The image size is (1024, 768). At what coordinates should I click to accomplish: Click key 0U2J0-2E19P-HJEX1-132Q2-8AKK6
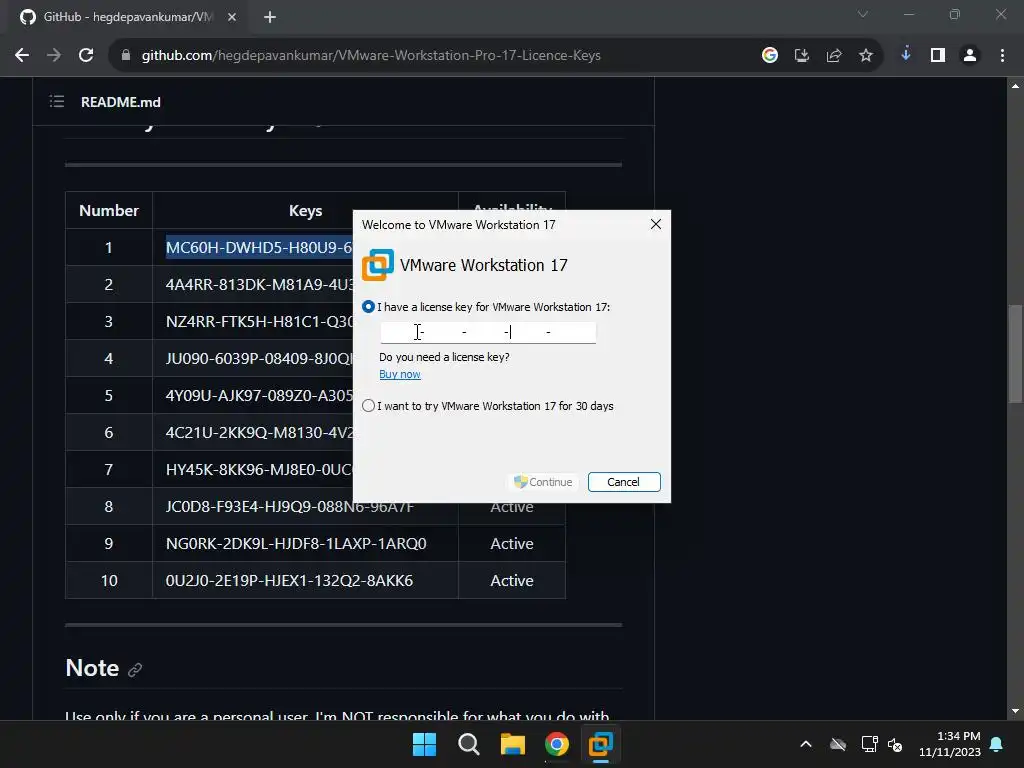click(x=289, y=581)
